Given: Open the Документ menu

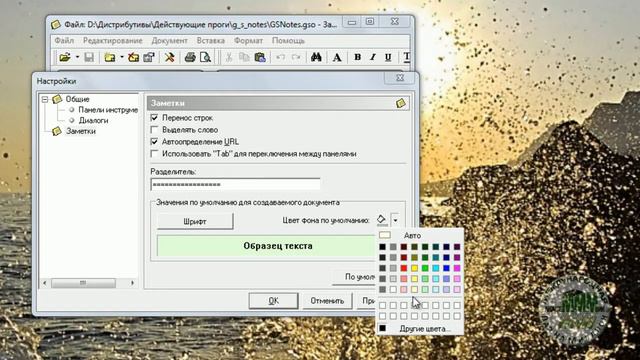Looking at the screenshot, I should coord(169,41).
